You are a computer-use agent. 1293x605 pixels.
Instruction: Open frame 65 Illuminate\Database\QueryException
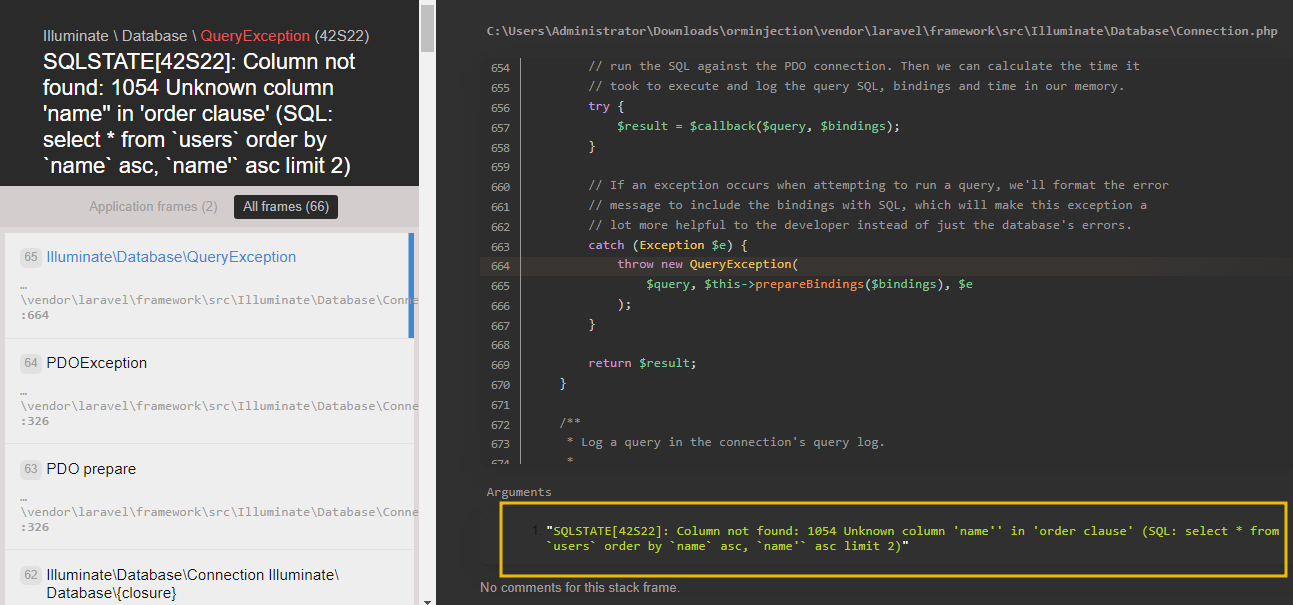(171, 257)
